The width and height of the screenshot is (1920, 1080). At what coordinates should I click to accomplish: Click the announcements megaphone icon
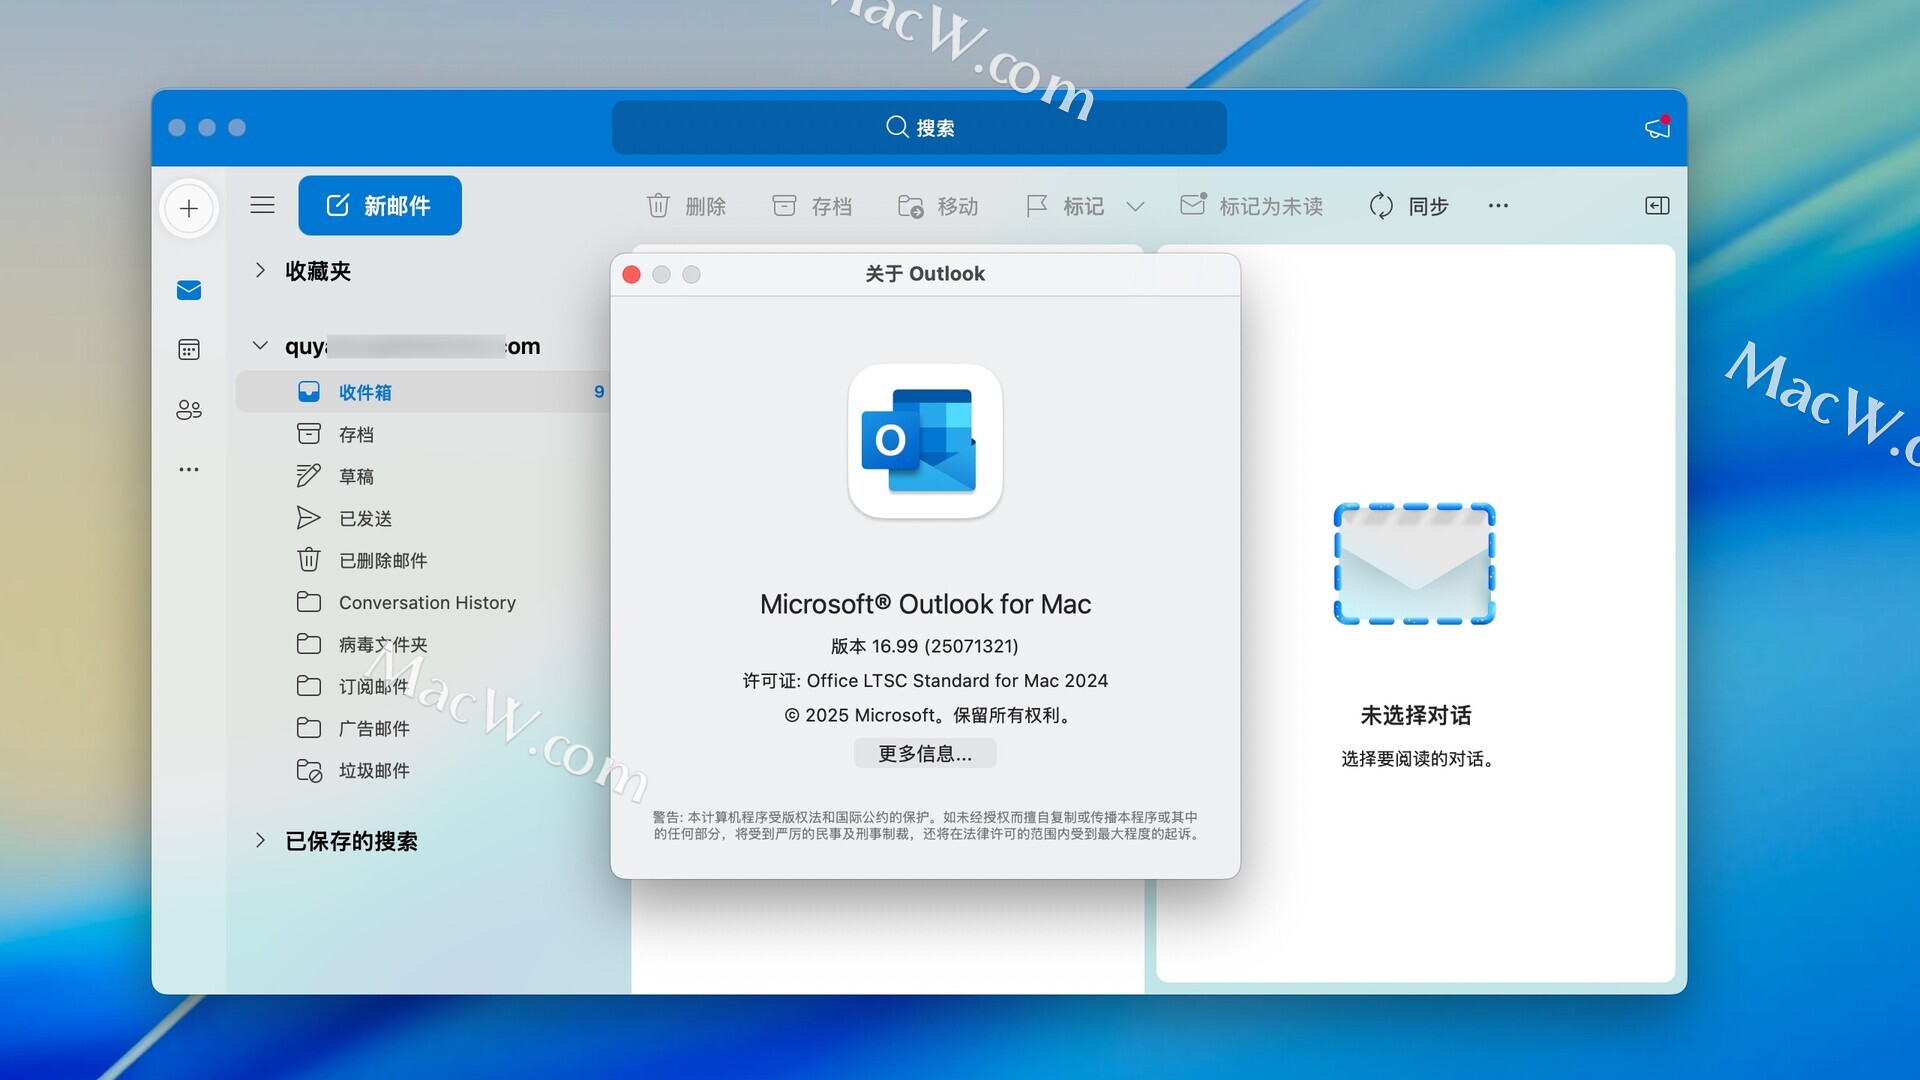click(x=1658, y=127)
